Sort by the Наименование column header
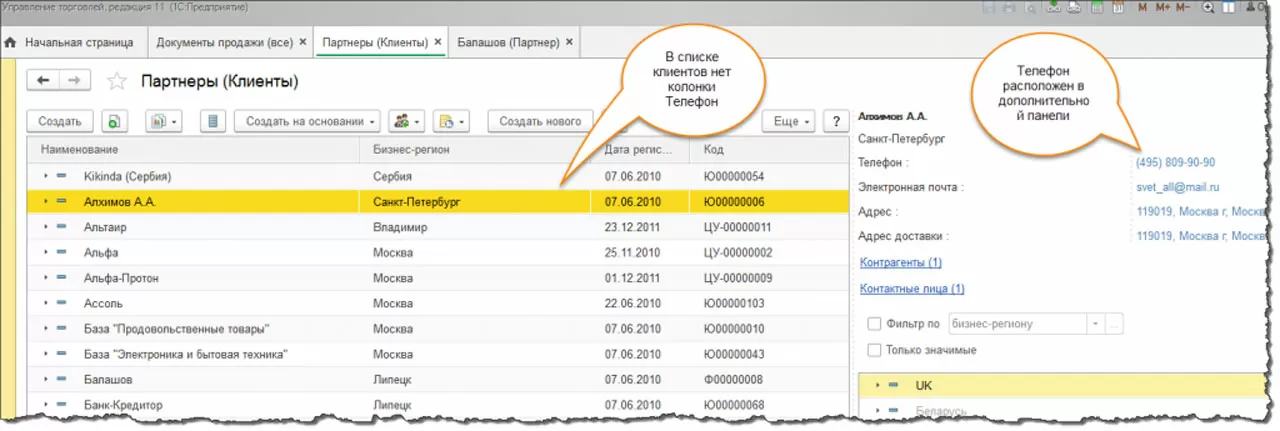This screenshot has height=431, width=1280. click(194, 150)
